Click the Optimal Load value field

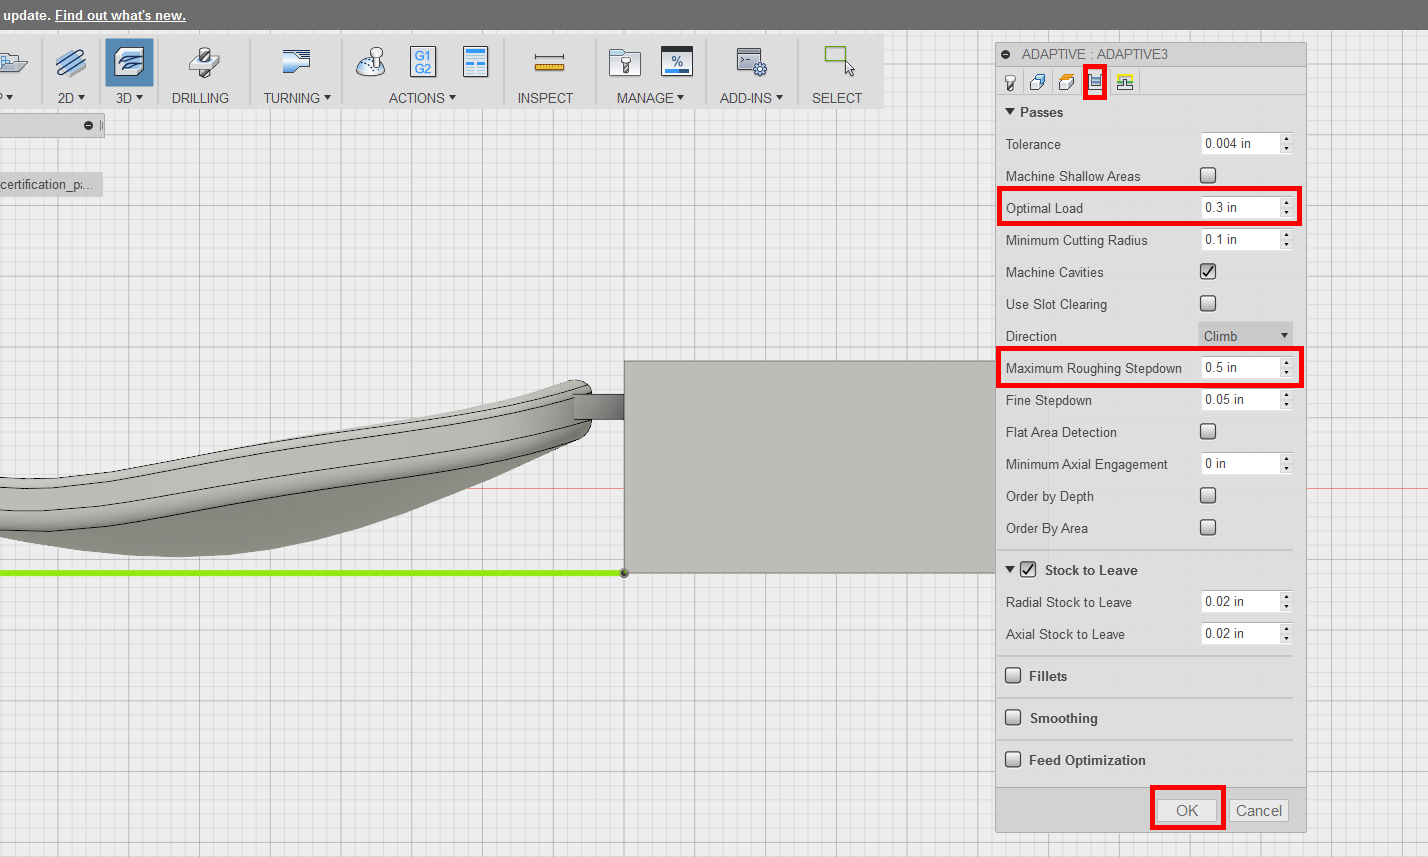(1240, 208)
